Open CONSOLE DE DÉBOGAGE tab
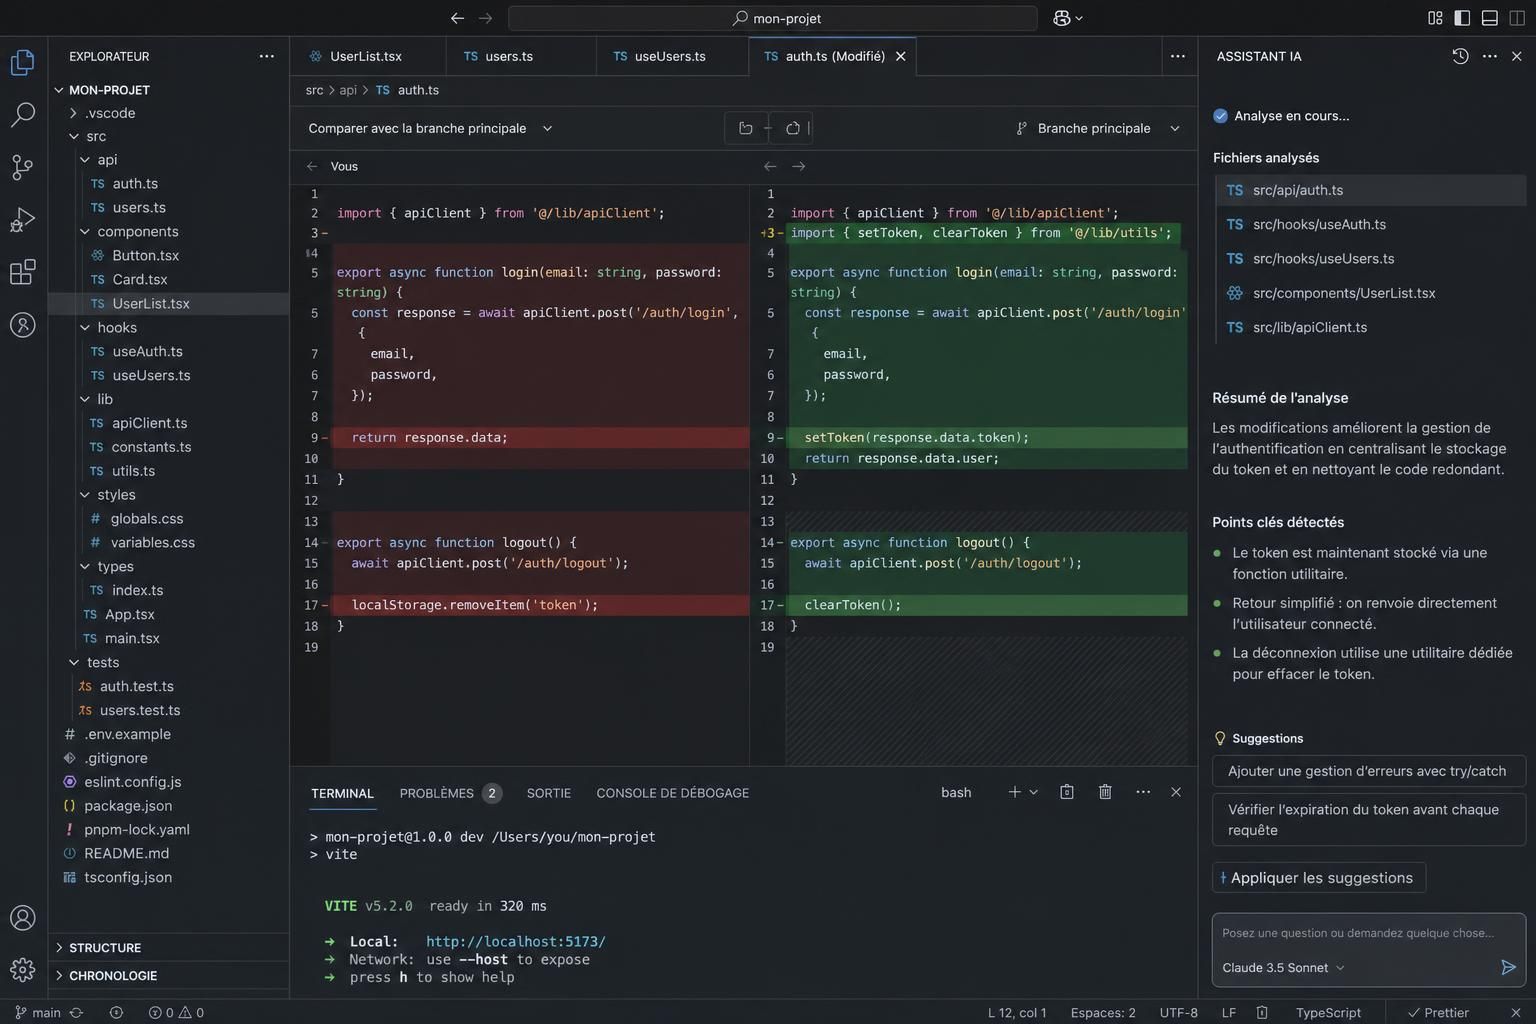The image size is (1536, 1024). [673, 793]
